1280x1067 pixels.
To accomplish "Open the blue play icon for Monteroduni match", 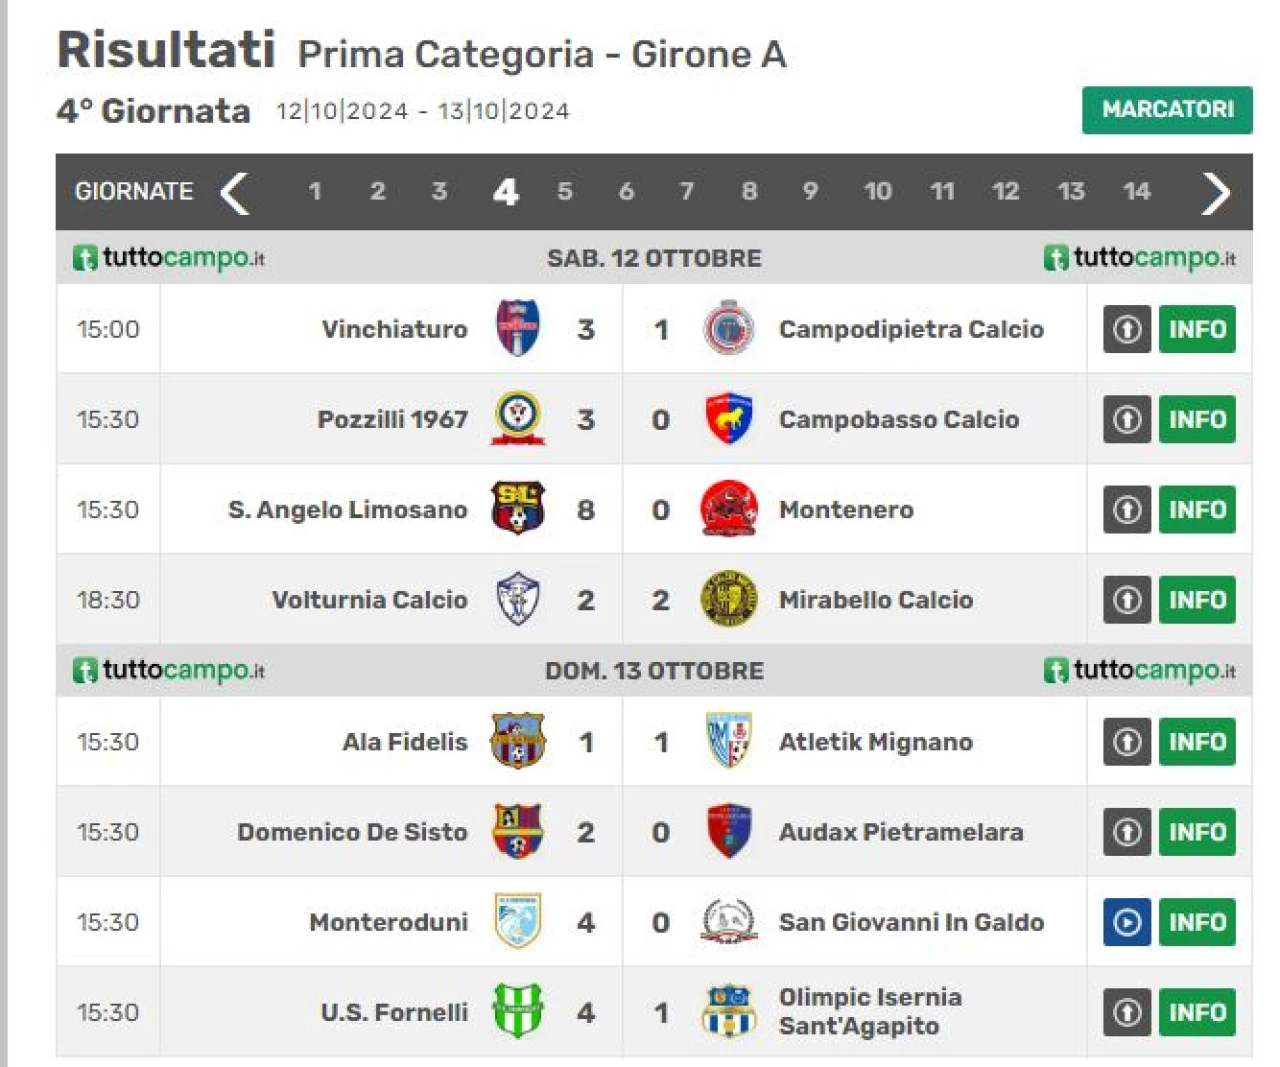I will [1127, 922].
